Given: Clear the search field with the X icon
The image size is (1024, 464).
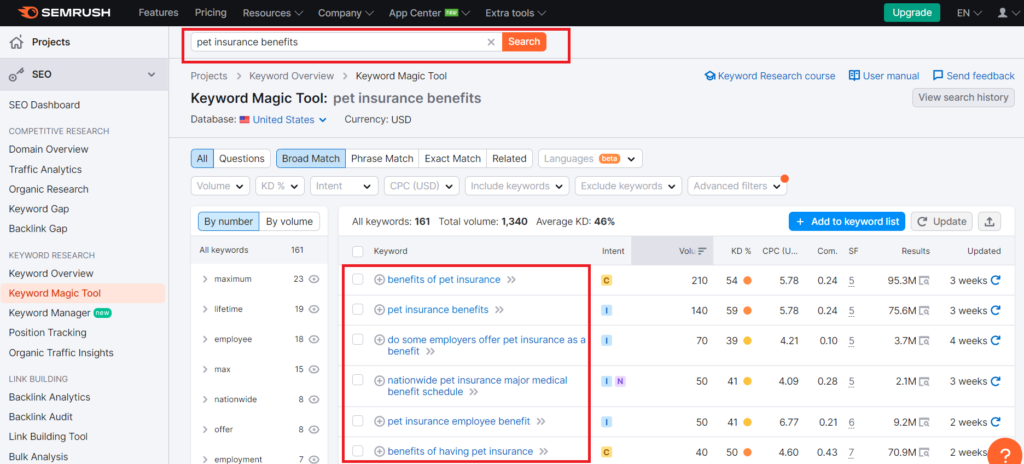Looking at the screenshot, I should pyautogui.click(x=491, y=42).
